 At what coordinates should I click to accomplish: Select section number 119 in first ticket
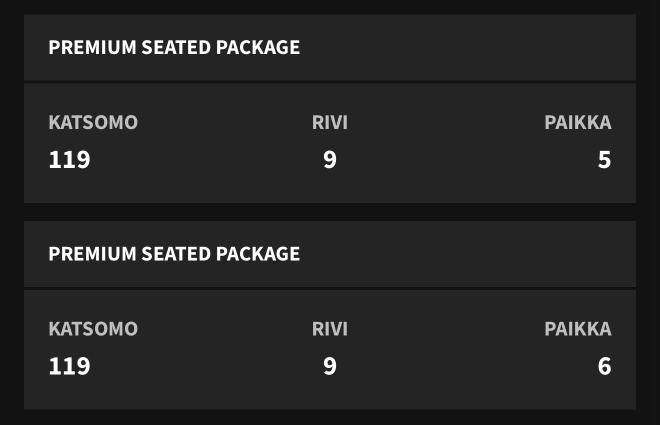pyautogui.click(x=69, y=160)
